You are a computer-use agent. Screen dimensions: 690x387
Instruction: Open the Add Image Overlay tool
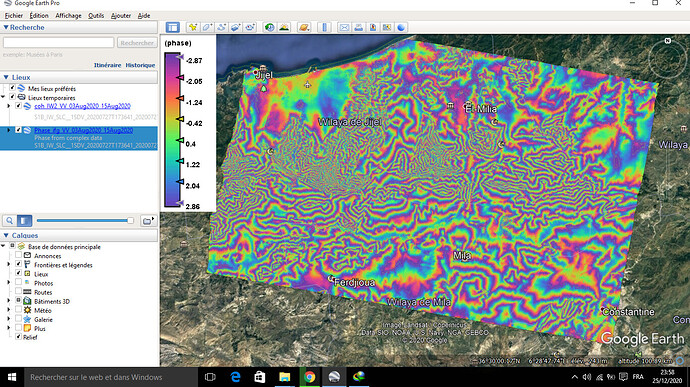(236, 27)
